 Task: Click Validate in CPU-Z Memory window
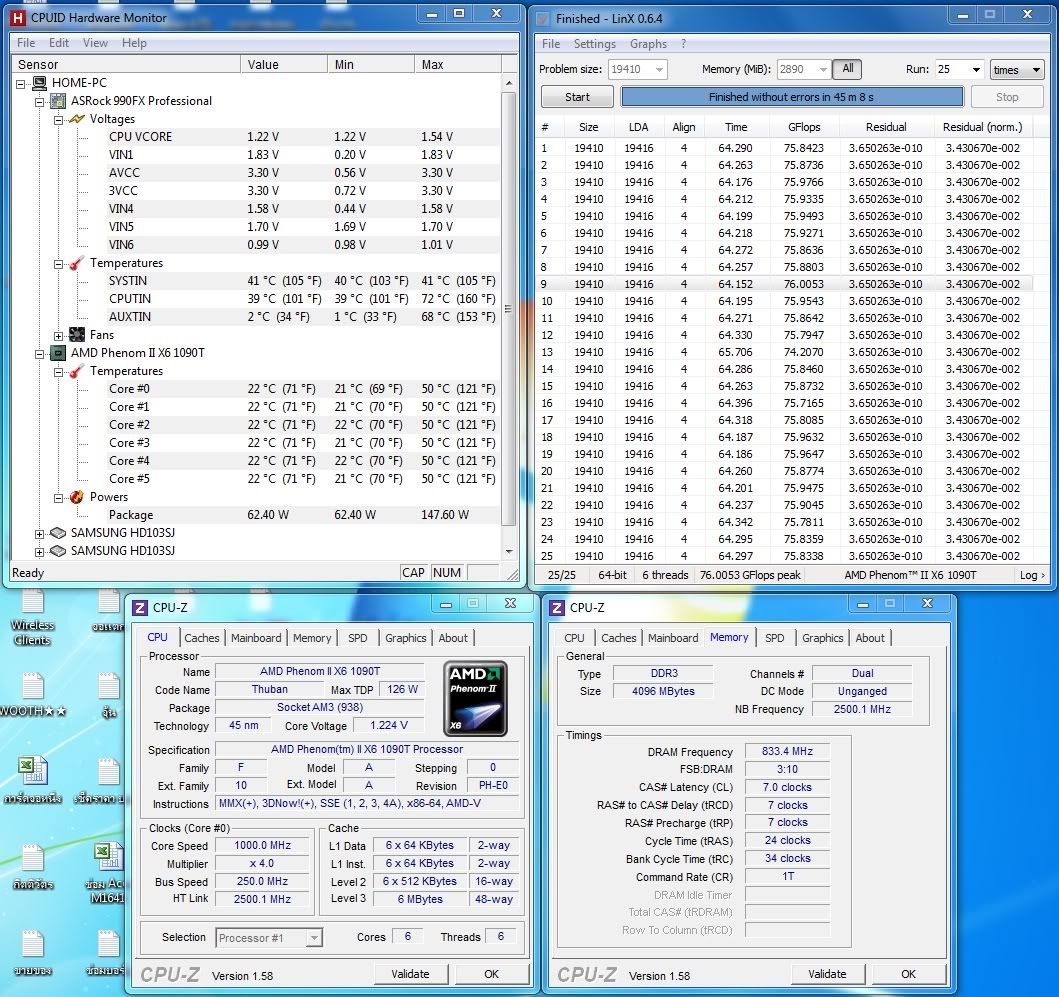(x=827, y=974)
